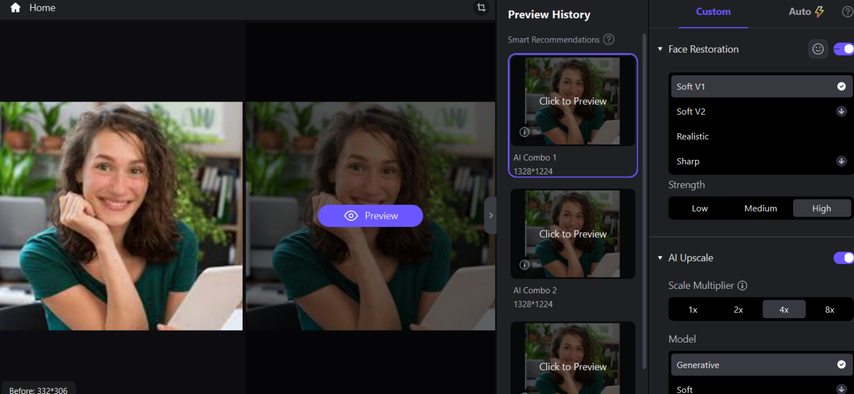Choose 1x scale multiplier
Viewport: 854px width, 394px height.
point(693,310)
